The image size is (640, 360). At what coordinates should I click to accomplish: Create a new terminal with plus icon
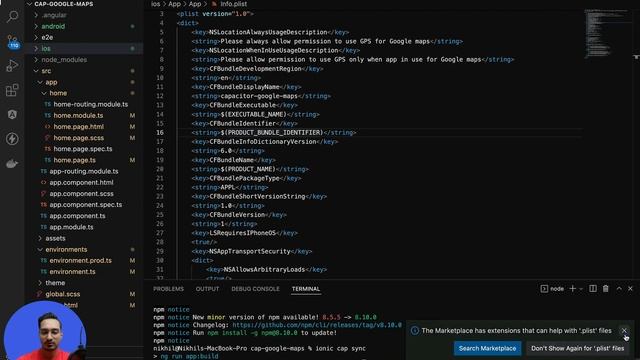point(572,289)
